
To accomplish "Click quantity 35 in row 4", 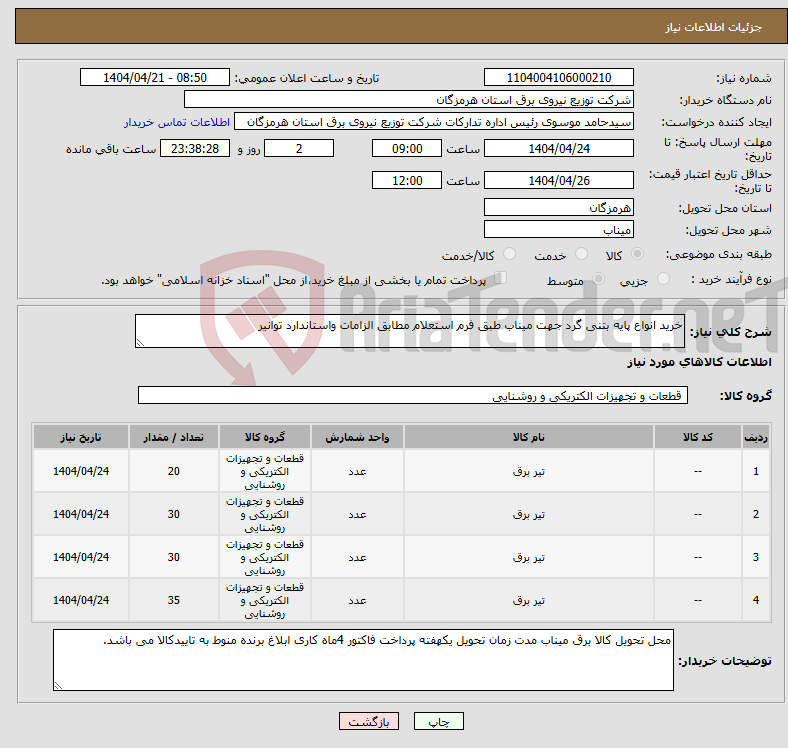I will (x=173, y=600).
